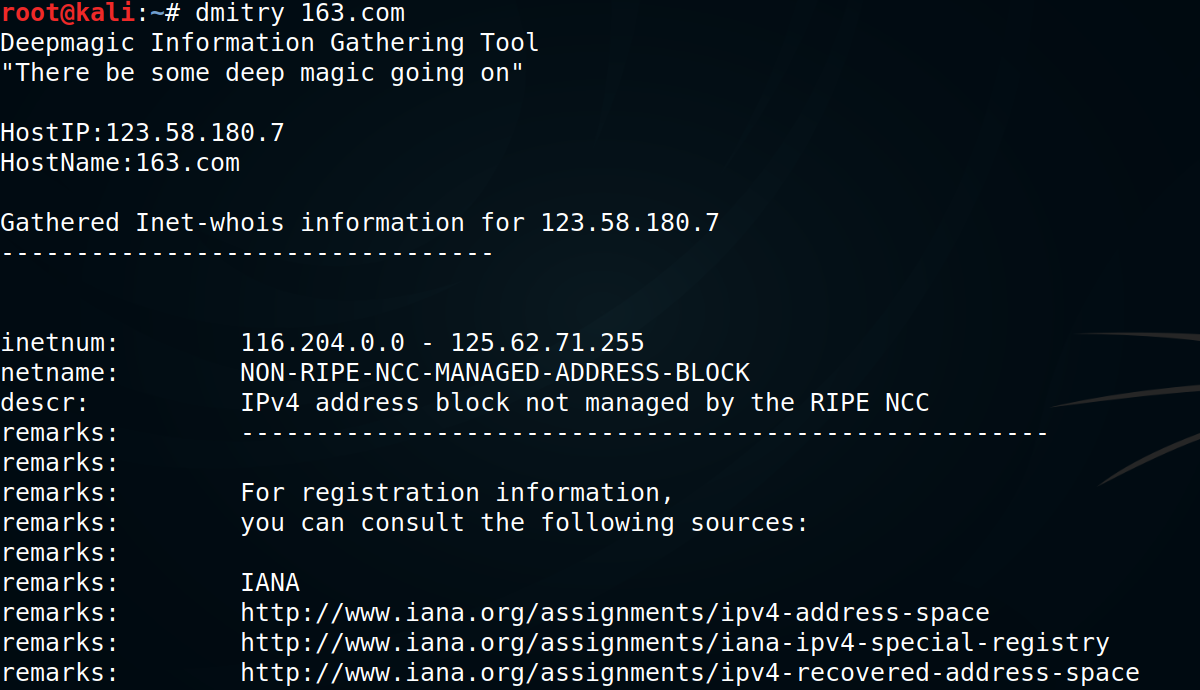Click the NON-RIPE-NCC-MANAGED-ADDRESS-BLOCK netname value
The image size is (1200, 690).
click(x=494, y=373)
